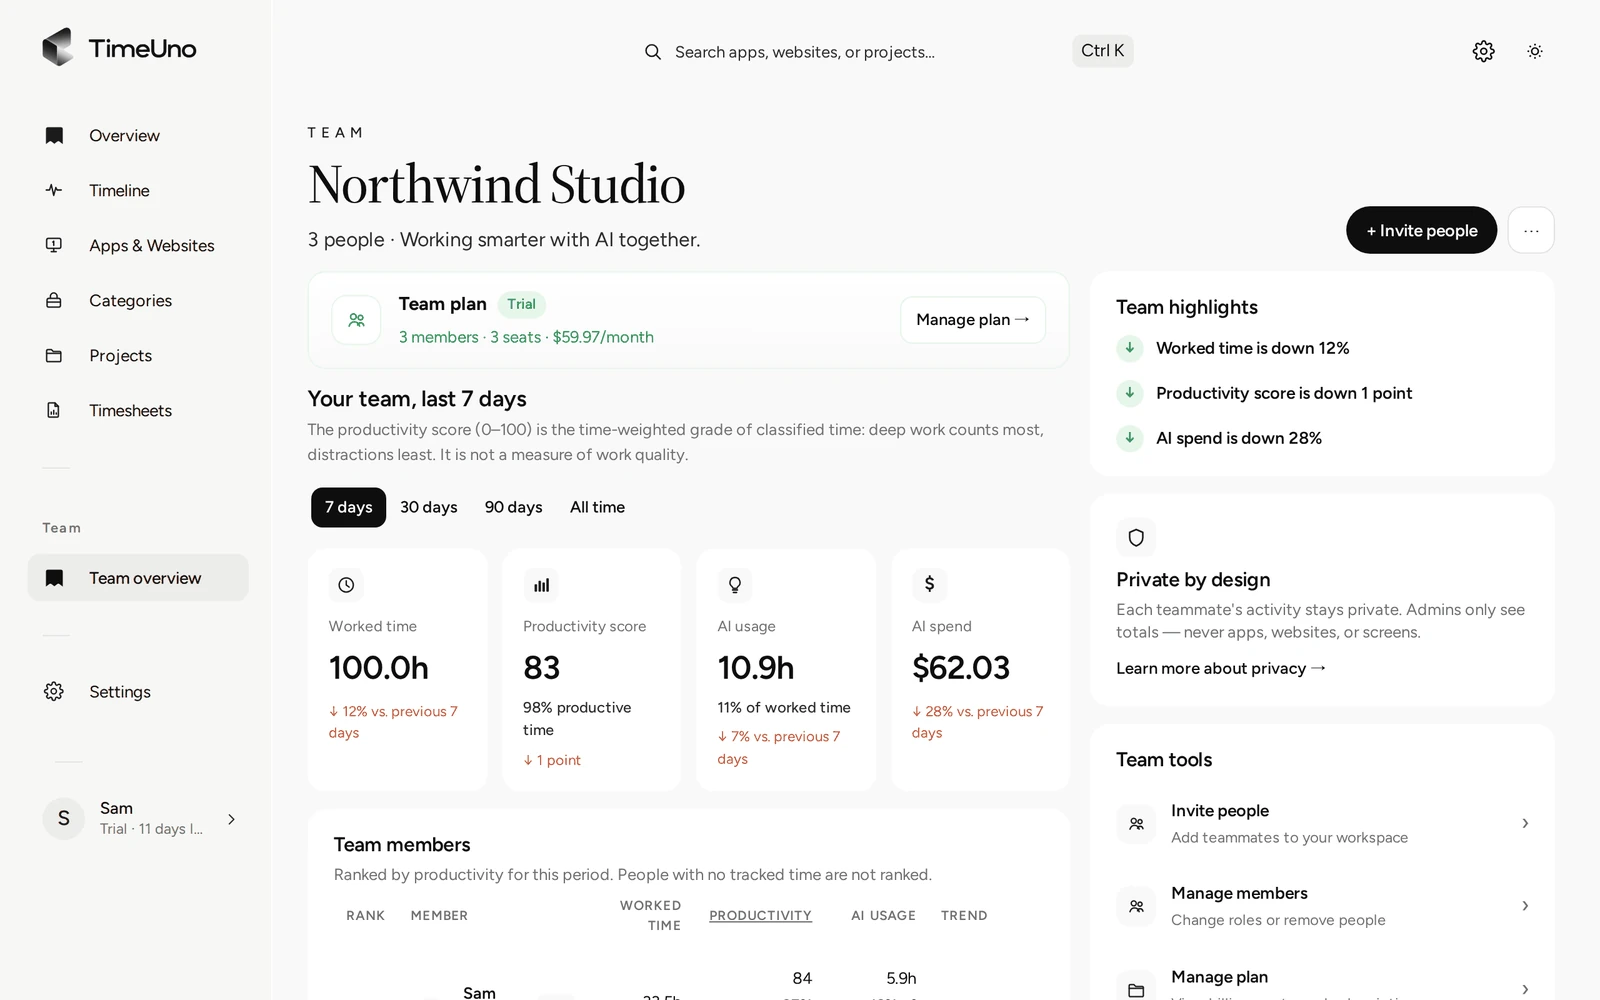Click the down arrow icon beside Productivity score highlight

(1130, 393)
